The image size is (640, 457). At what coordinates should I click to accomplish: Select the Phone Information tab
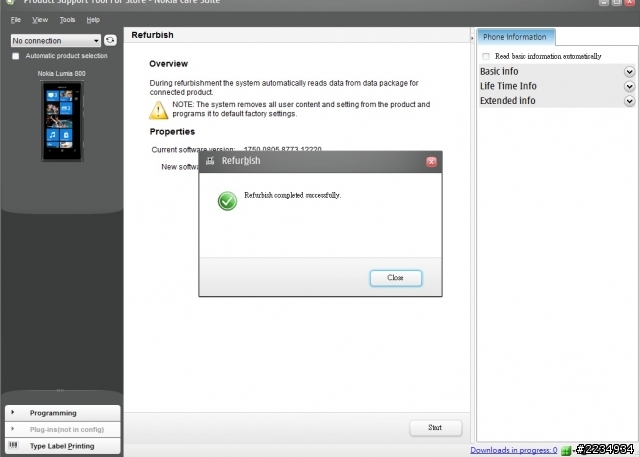click(516, 37)
